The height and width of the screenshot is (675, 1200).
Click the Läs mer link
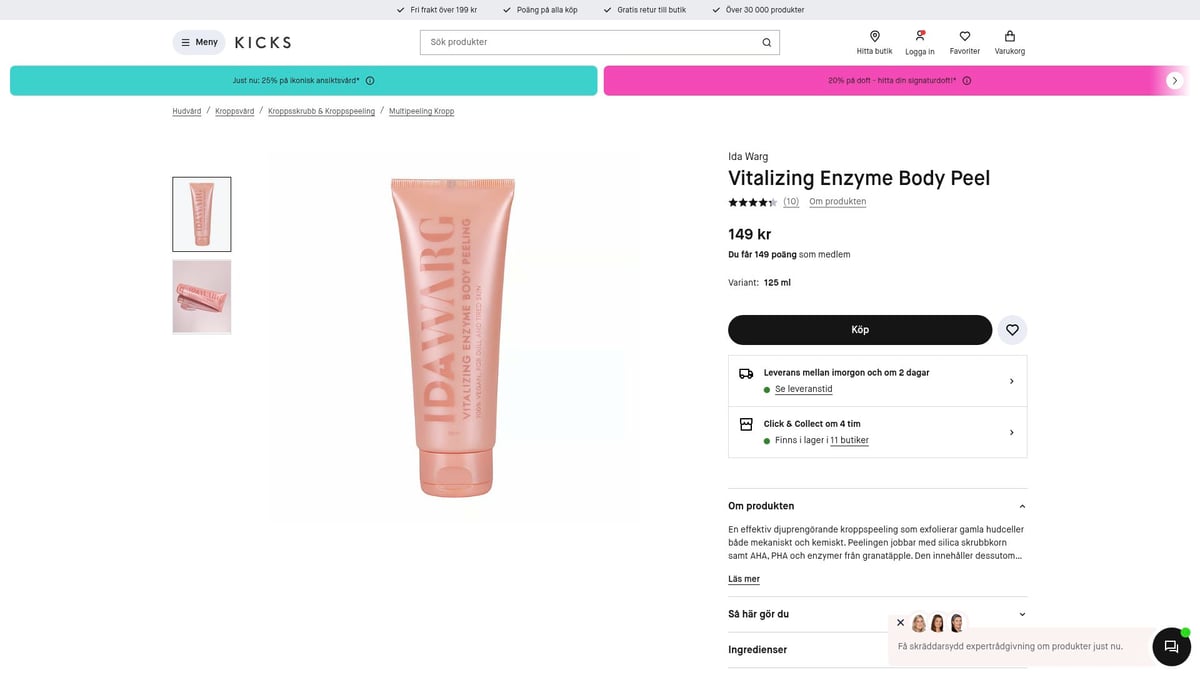click(x=744, y=579)
